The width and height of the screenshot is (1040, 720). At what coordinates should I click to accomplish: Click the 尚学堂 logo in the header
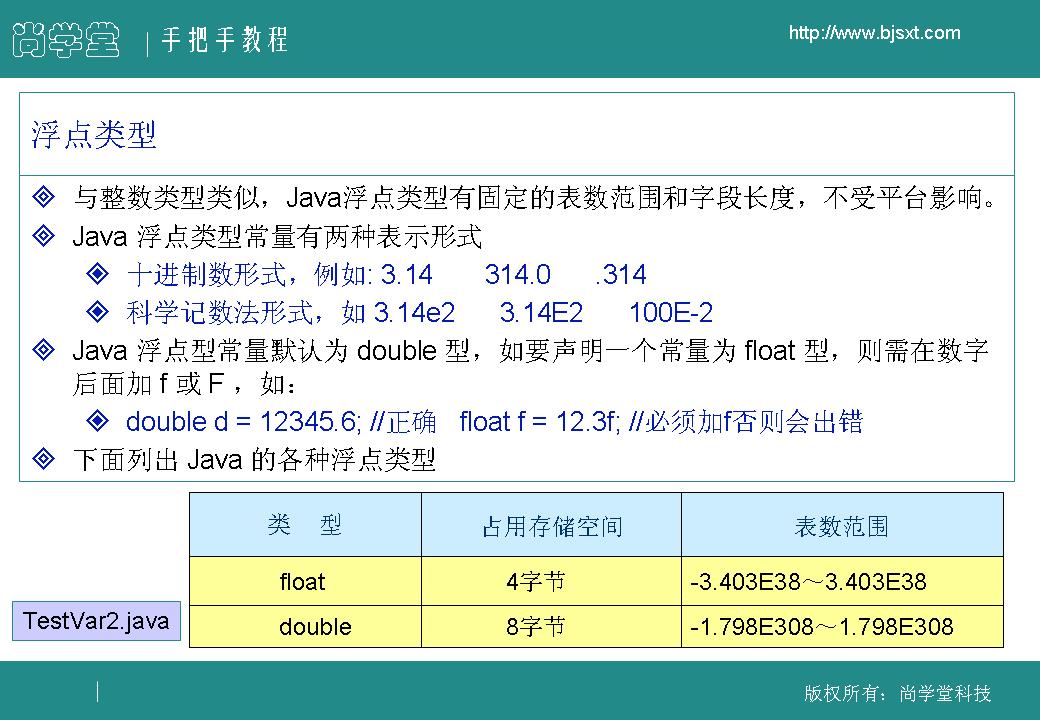click(66, 40)
